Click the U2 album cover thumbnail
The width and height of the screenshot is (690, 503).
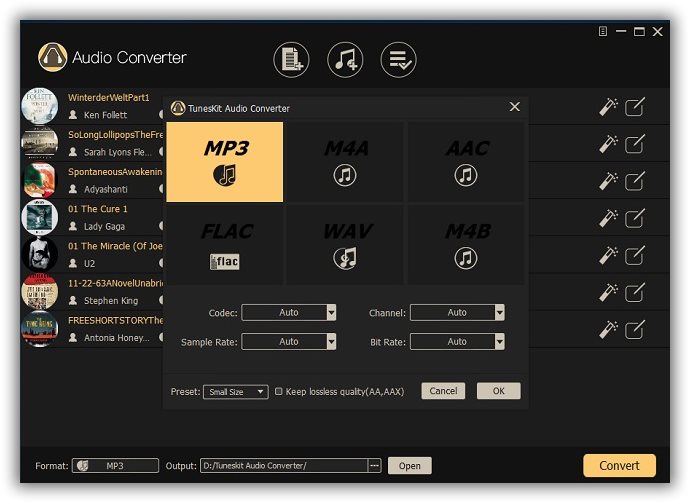(40, 255)
